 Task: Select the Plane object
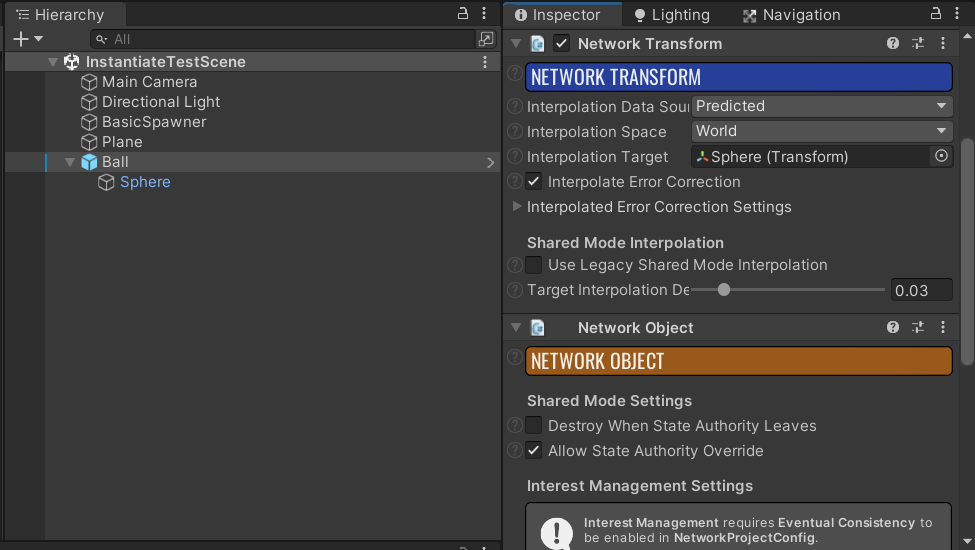coord(122,142)
